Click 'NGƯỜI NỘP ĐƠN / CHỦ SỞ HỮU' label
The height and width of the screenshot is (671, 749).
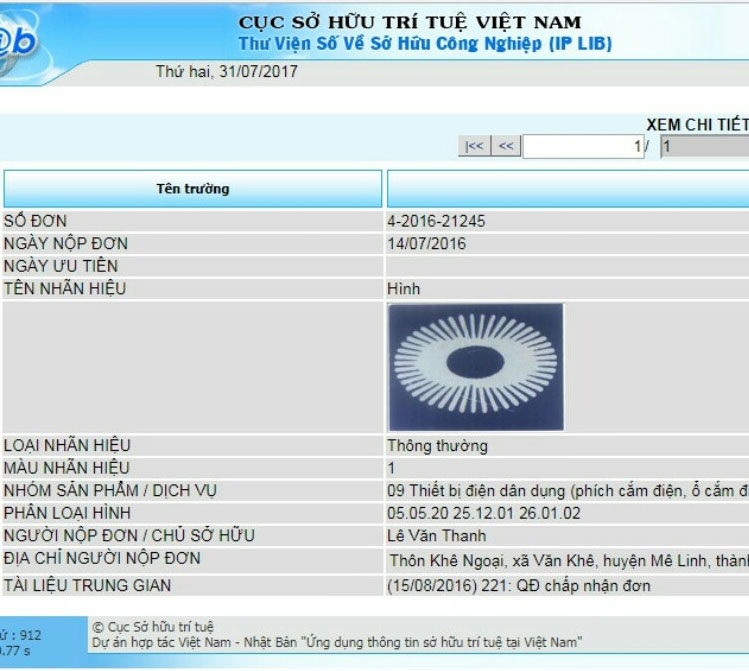tap(129, 535)
